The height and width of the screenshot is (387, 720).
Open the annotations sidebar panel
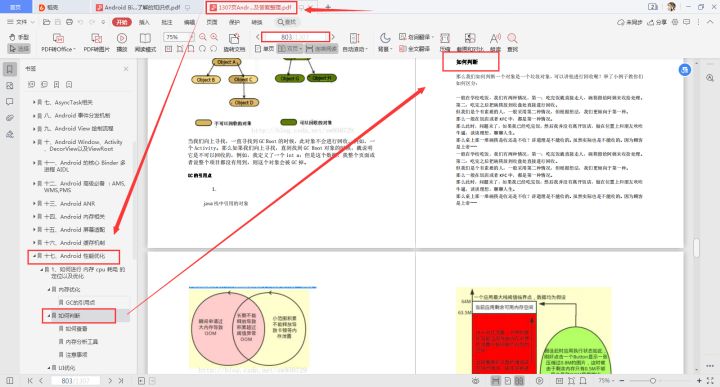tap(10, 102)
